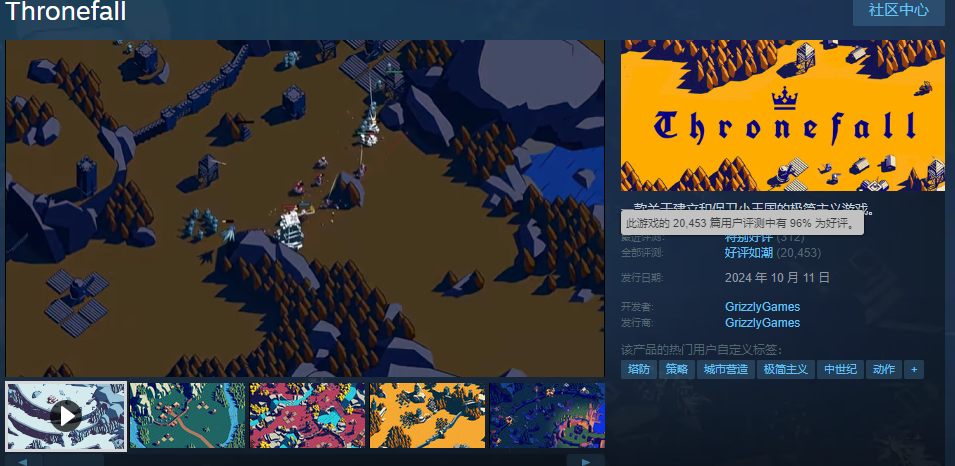
Task: Click the left arrow of thumbnail strip scrollbar
Action: point(22,461)
